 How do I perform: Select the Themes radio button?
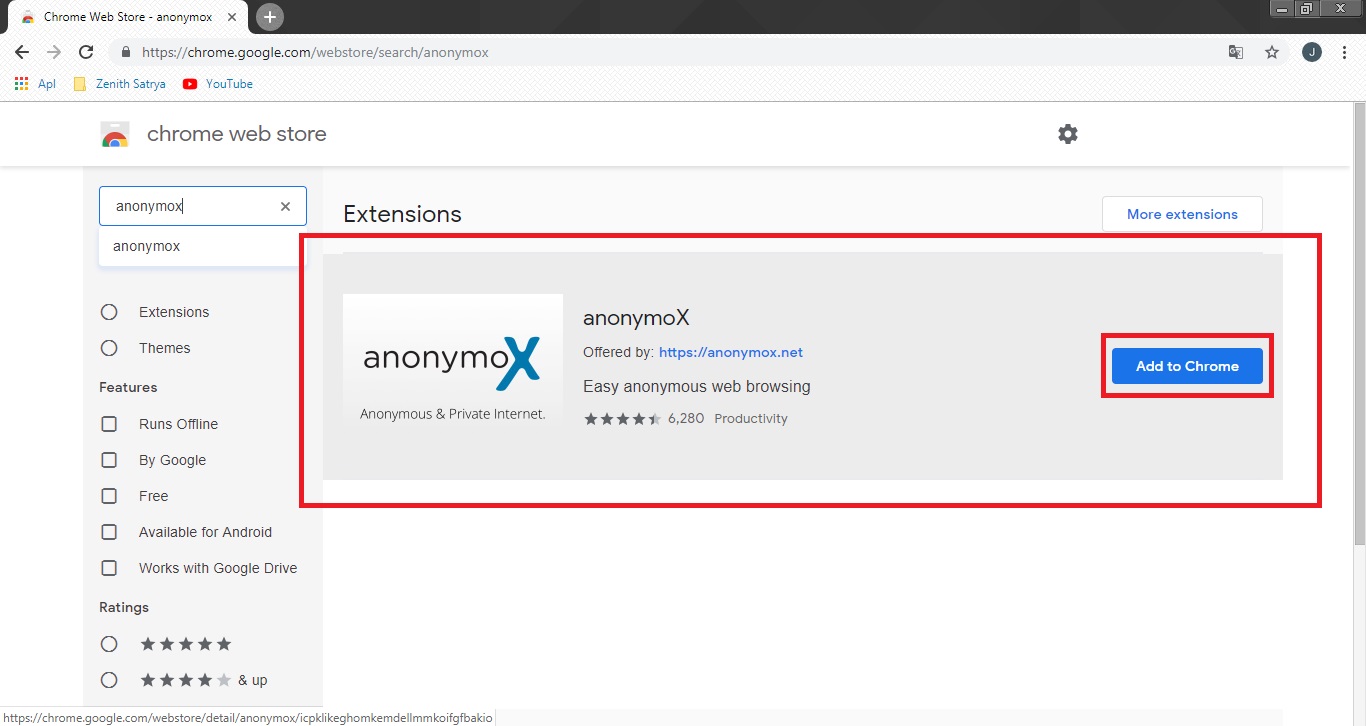(x=109, y=348)
